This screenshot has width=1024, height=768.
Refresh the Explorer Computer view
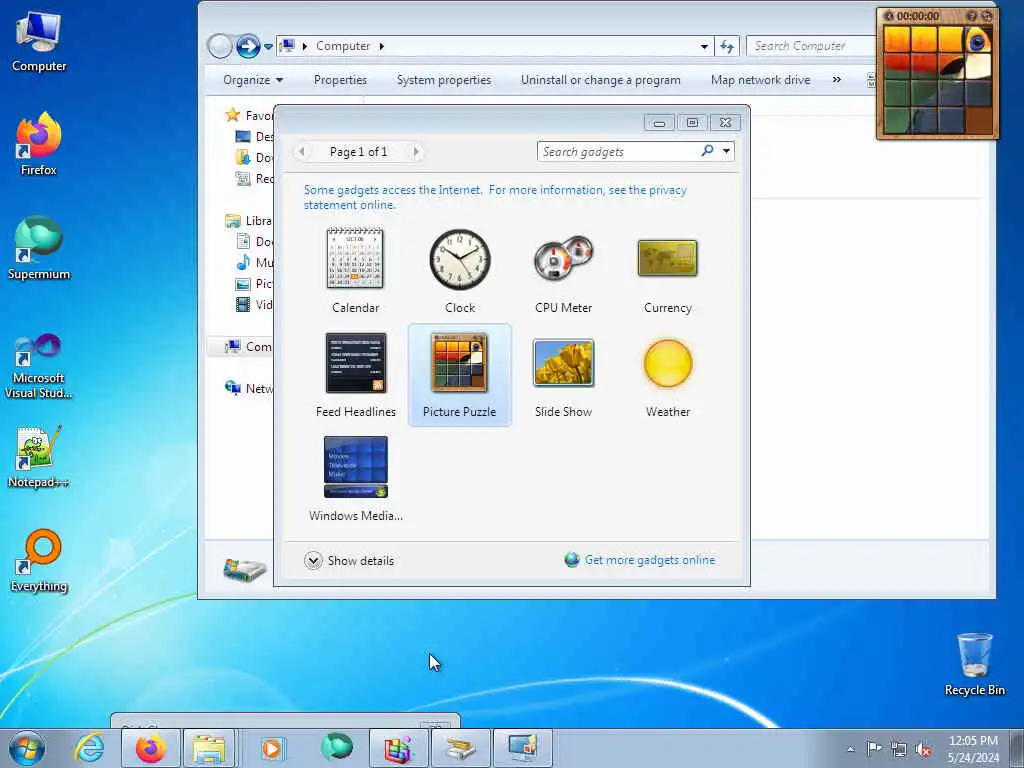(x=727, y=46)
